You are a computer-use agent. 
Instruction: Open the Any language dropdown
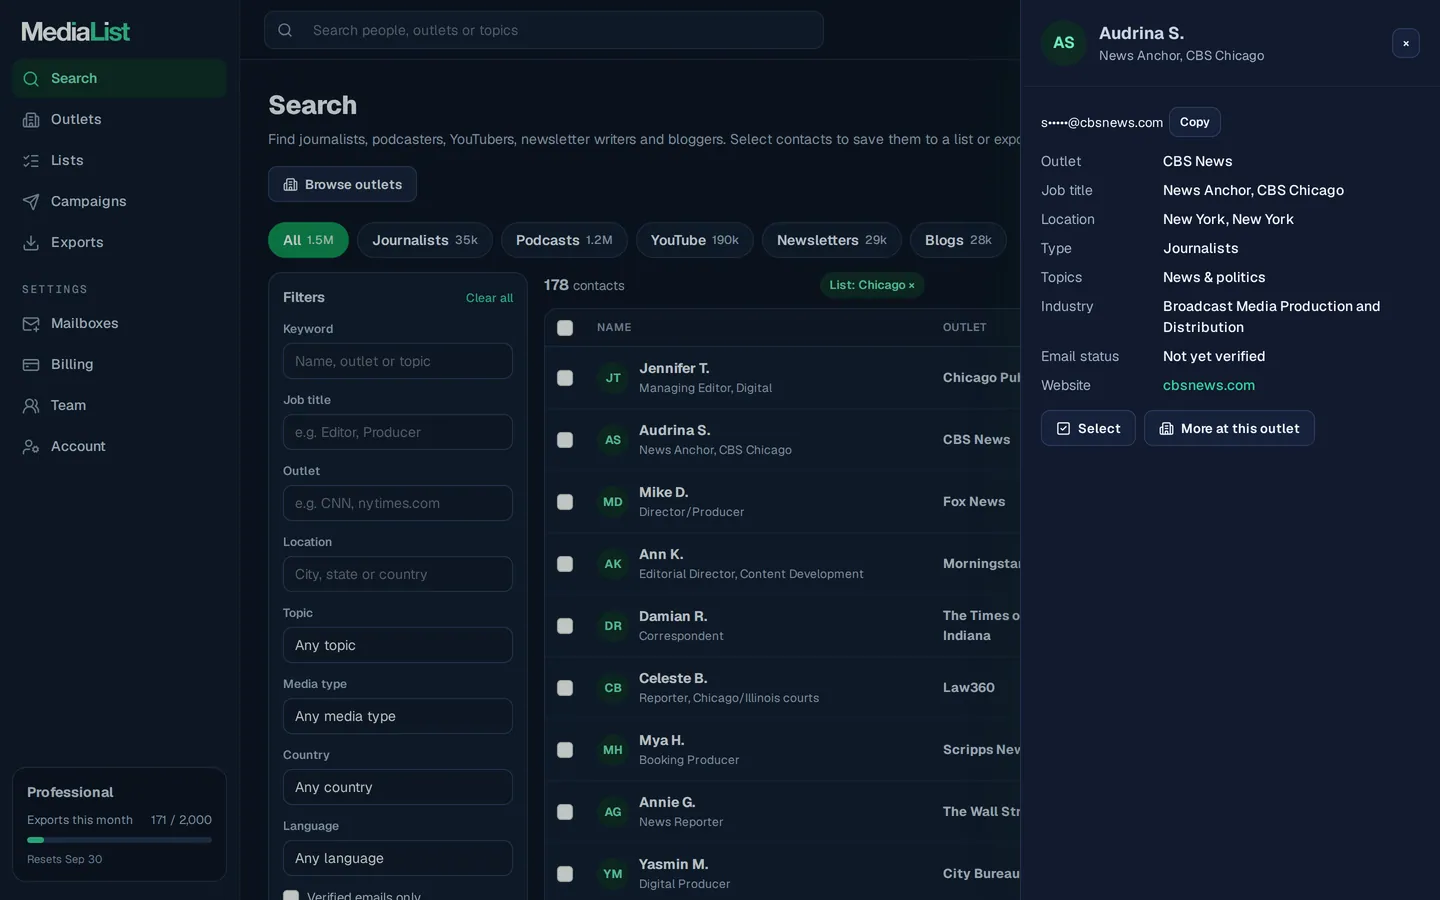pyautogui.click(x=398, y=858)
